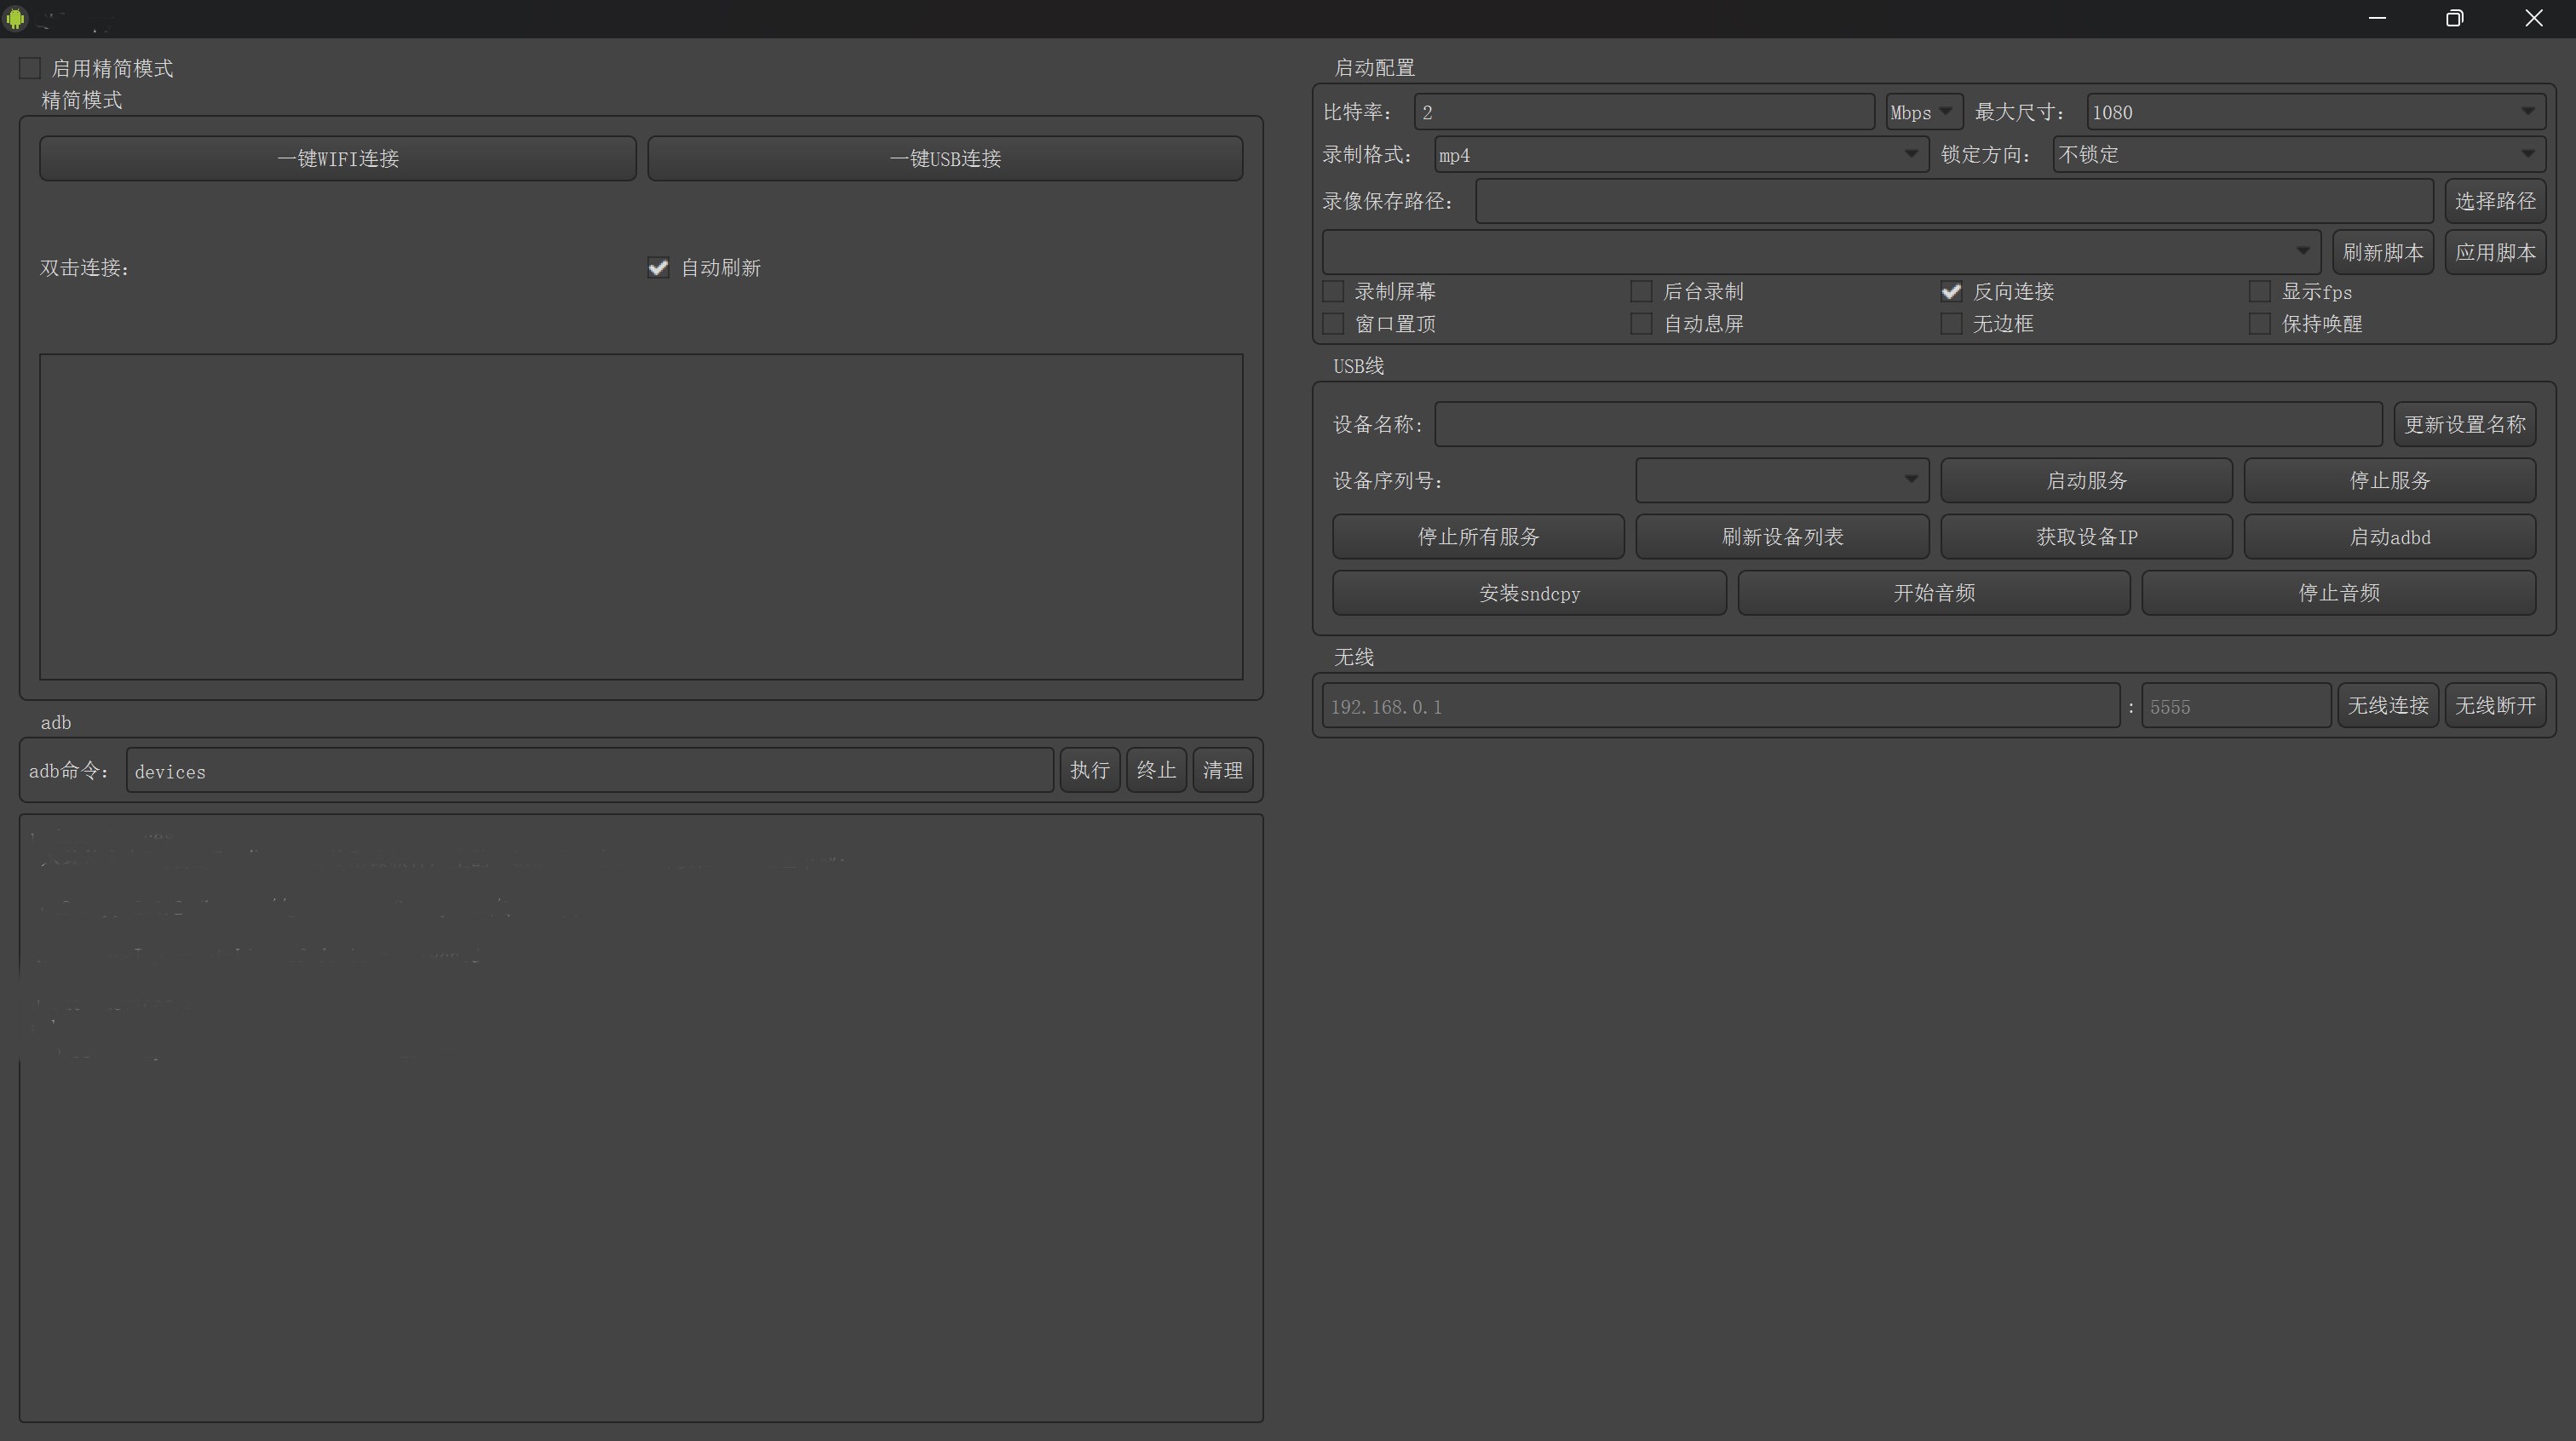Enable 录制屏幕 option
Viewport: 2576px width, 1441px height.
coord(1333,291)
